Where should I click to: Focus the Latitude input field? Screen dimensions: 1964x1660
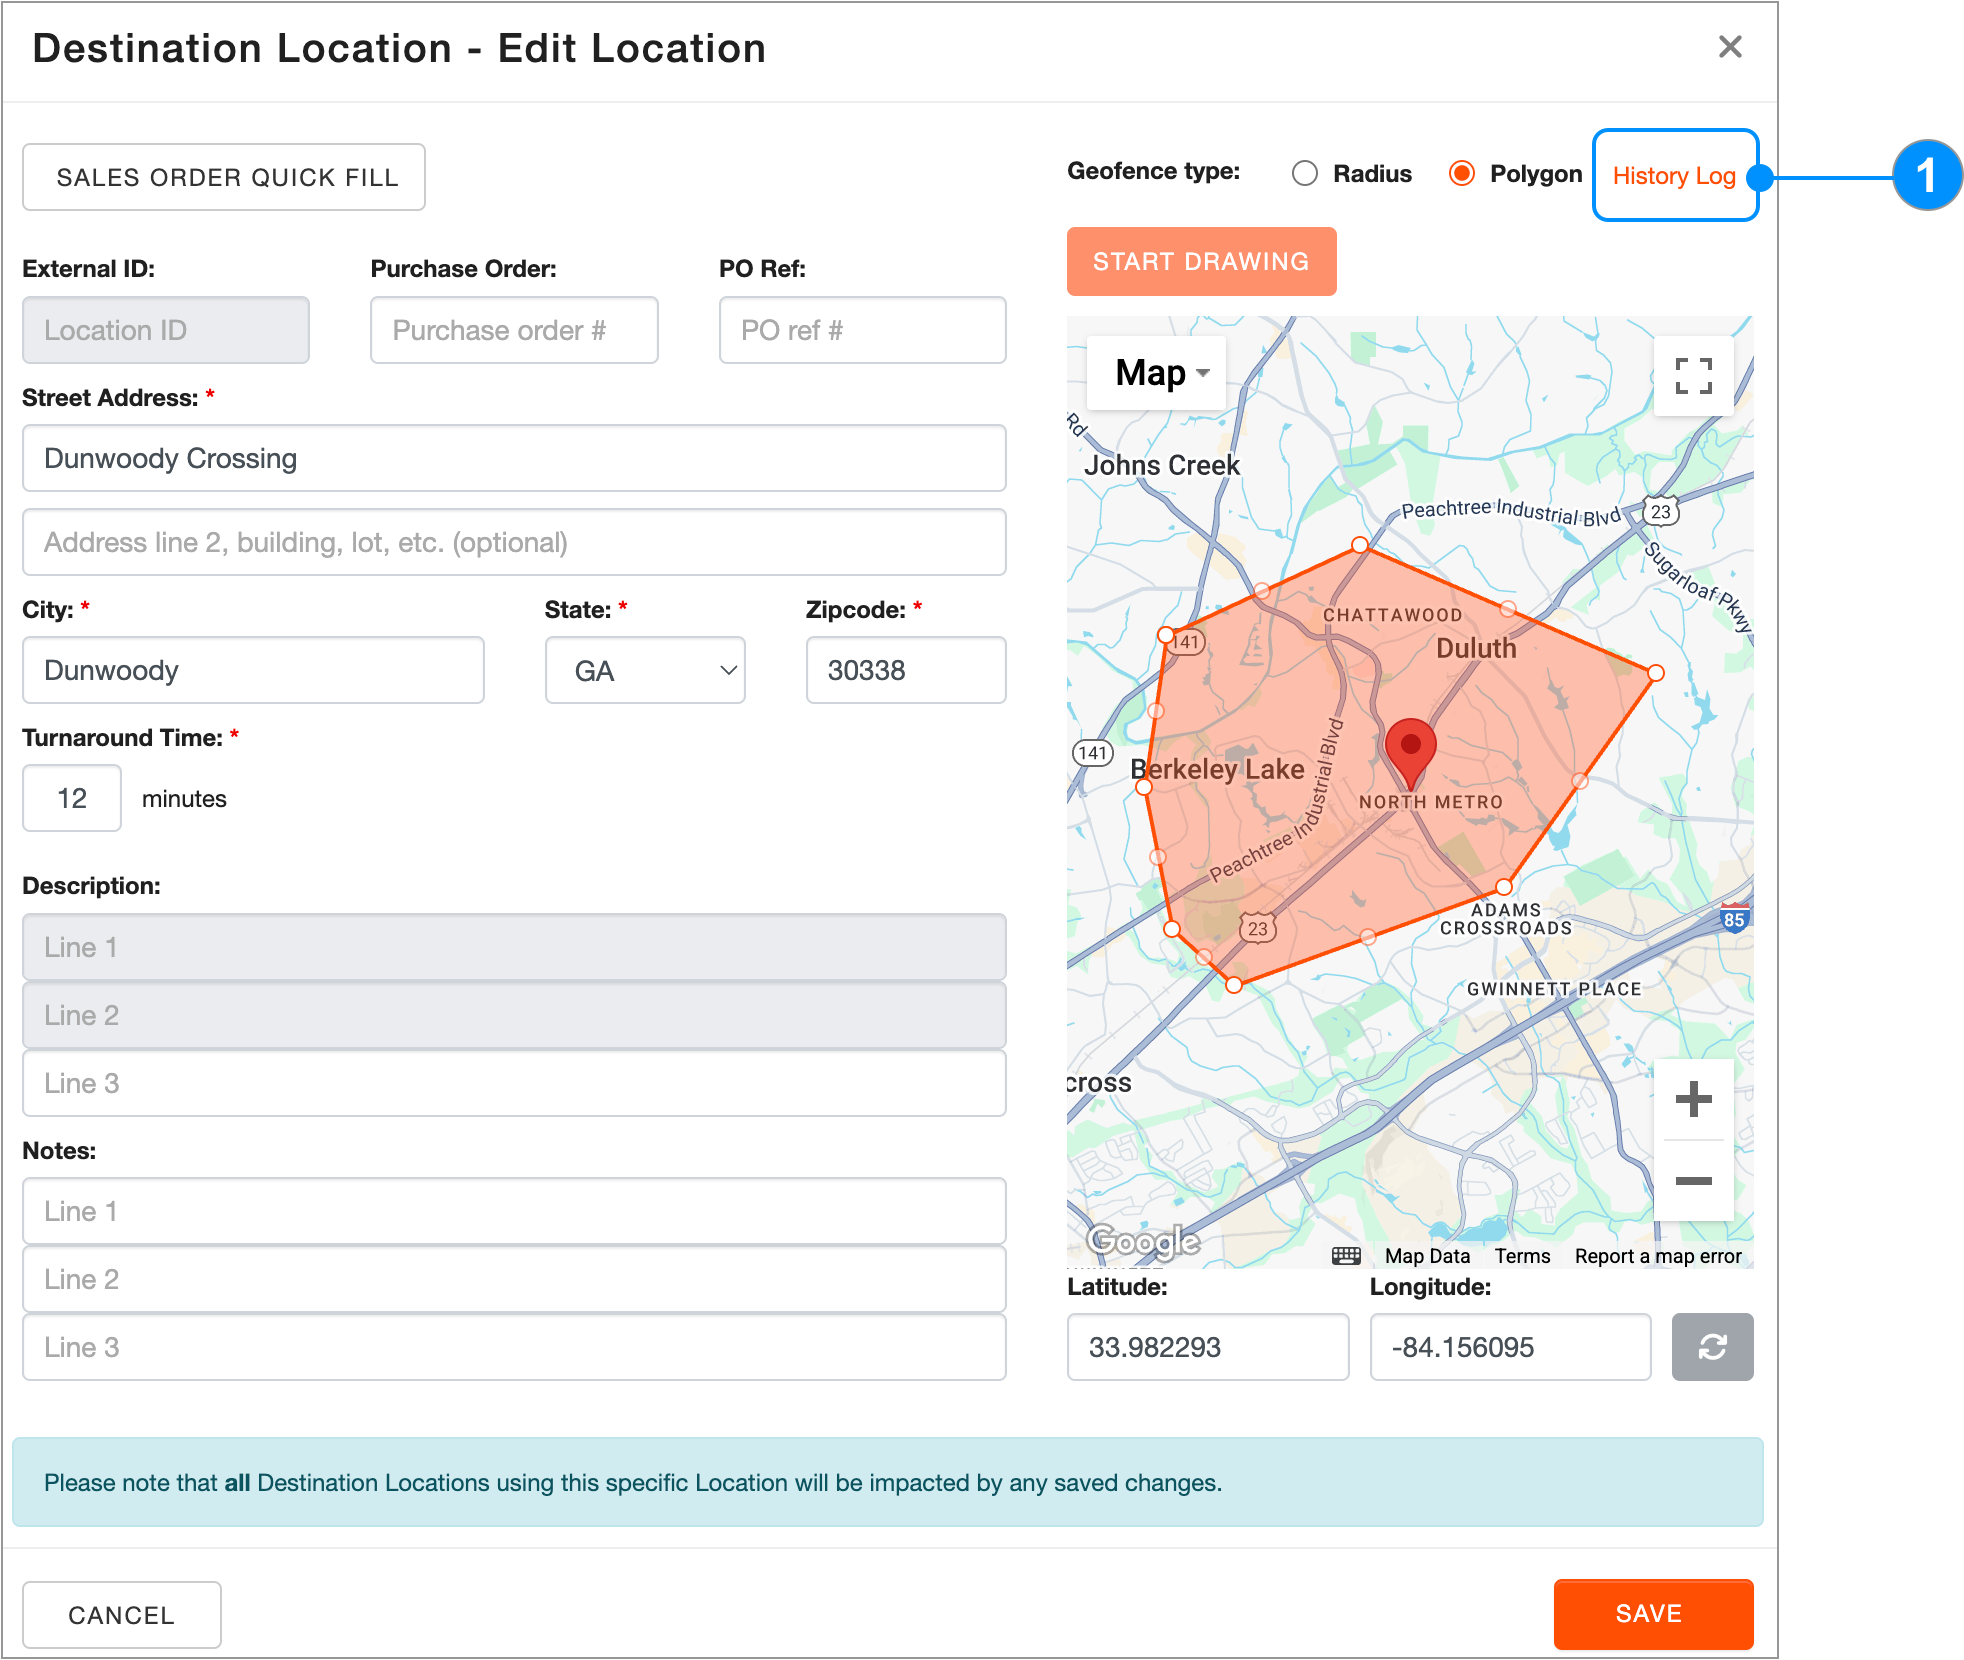(1208, 1347)
